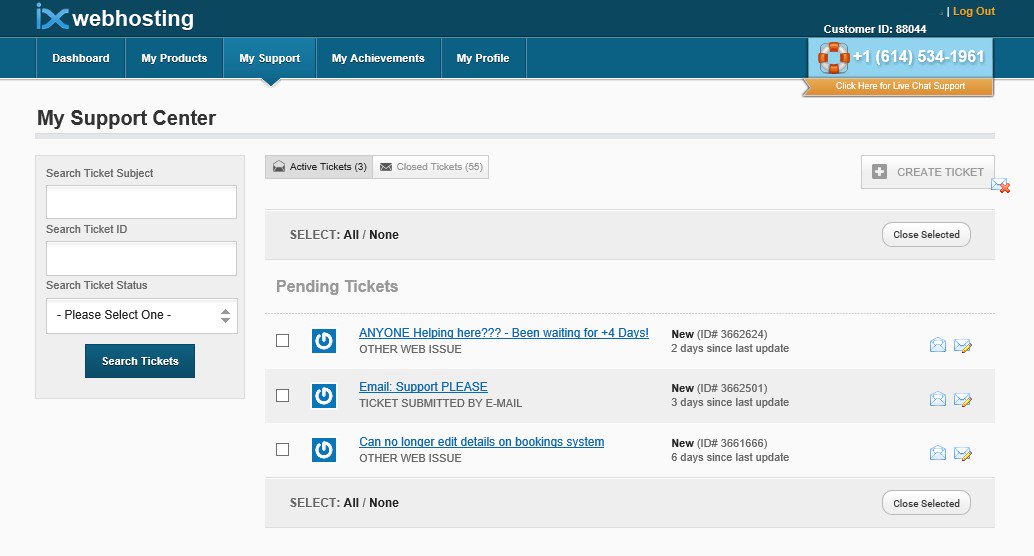Tick checkbox for 'Can no longer edit details' ticket

(x=282, y=449)
